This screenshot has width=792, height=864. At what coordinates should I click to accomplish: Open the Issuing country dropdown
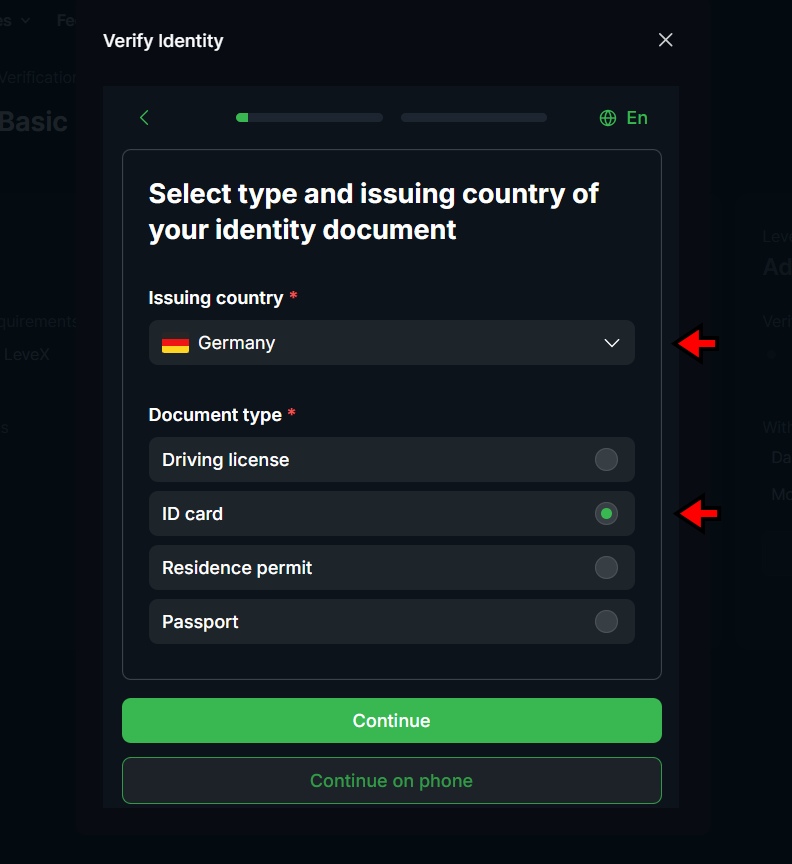pos(391,342)
